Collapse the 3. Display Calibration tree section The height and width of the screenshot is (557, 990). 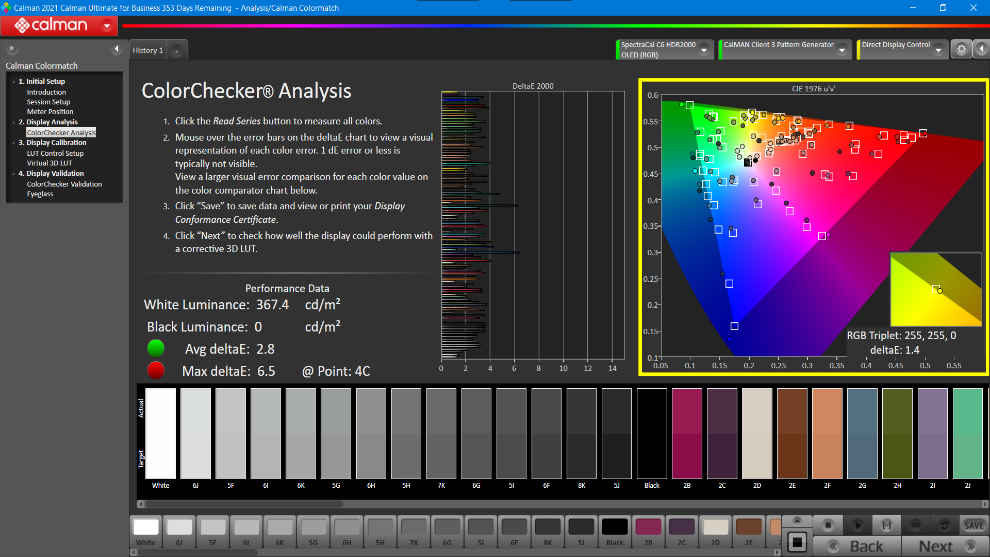(x=13, y=143)
